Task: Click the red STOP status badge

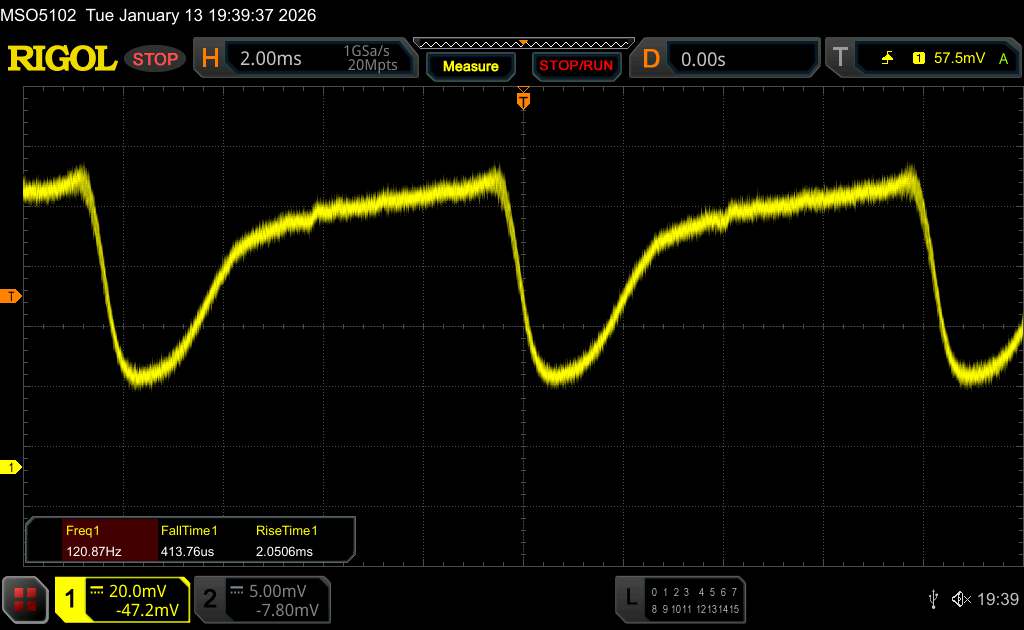Action: click(156, 59)
